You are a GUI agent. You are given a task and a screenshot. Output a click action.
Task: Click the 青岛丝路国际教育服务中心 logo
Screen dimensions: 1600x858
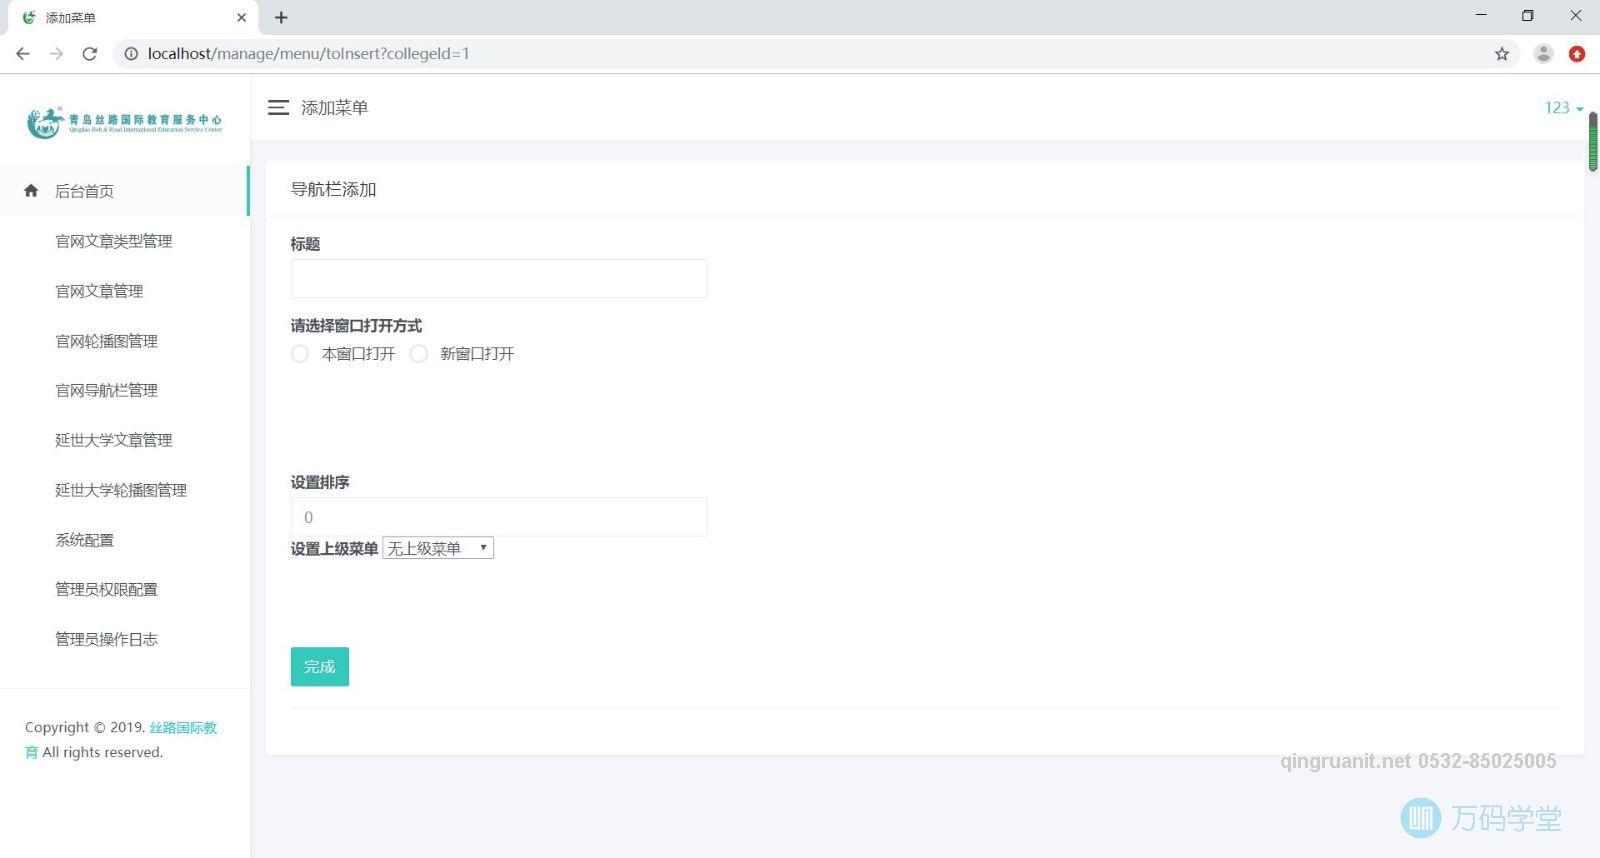(x=124, y=122)
